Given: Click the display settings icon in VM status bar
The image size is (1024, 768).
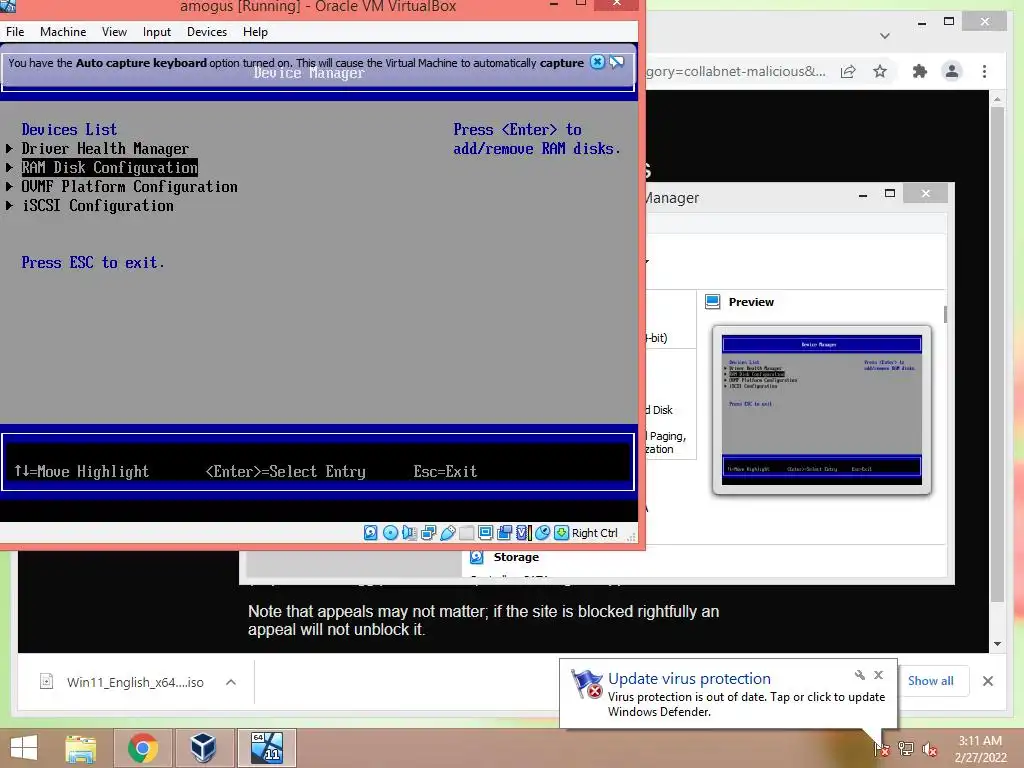Looking at the screenshot, I should pos(485,533).
